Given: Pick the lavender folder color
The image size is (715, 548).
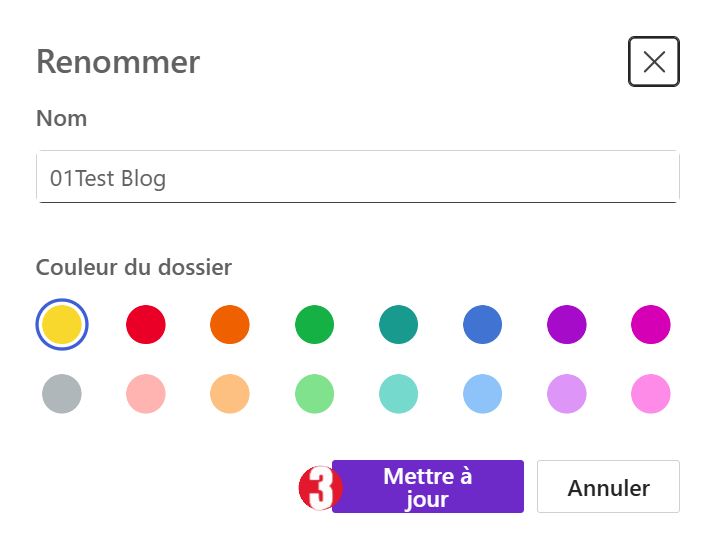Looking at the screenshot, I should click(567, 394).
